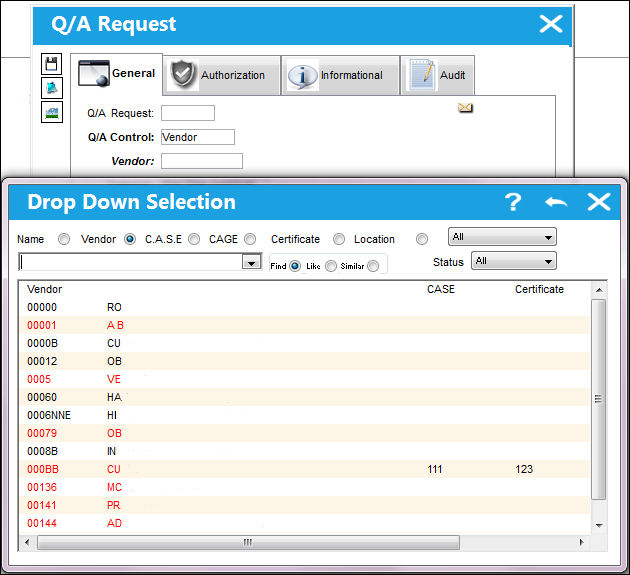Switch to the Informational tab
630x575 pixels.
(340, 75)
